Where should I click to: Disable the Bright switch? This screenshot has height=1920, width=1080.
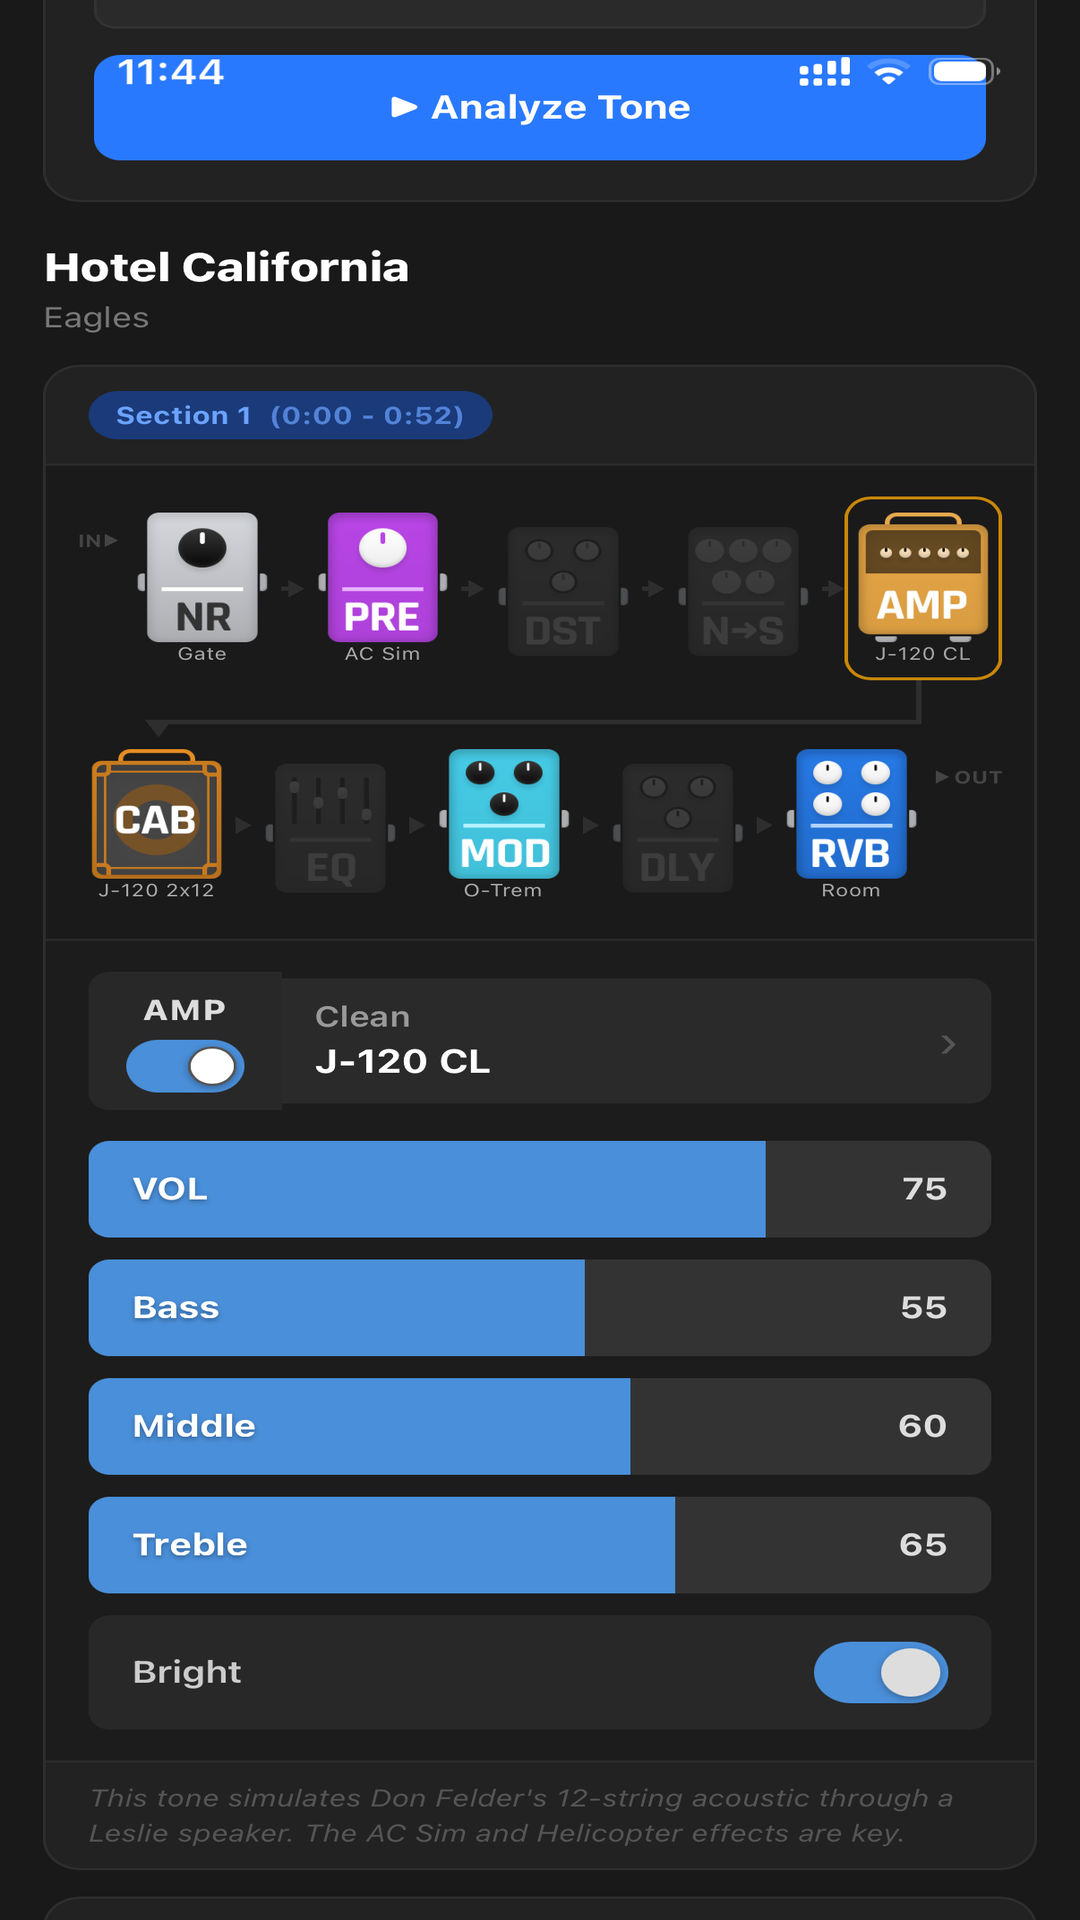pos(880,1672)
